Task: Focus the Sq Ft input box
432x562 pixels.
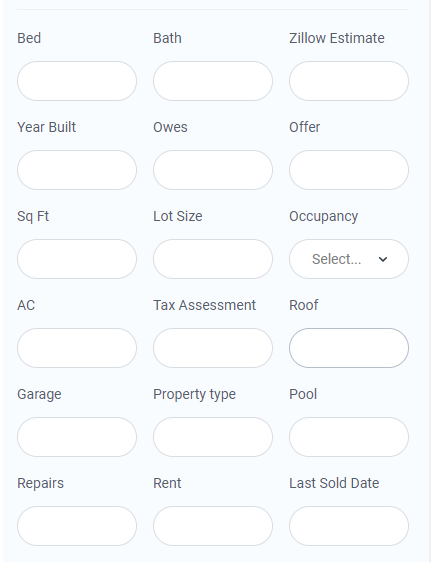Action: click(x=77, y=259)
